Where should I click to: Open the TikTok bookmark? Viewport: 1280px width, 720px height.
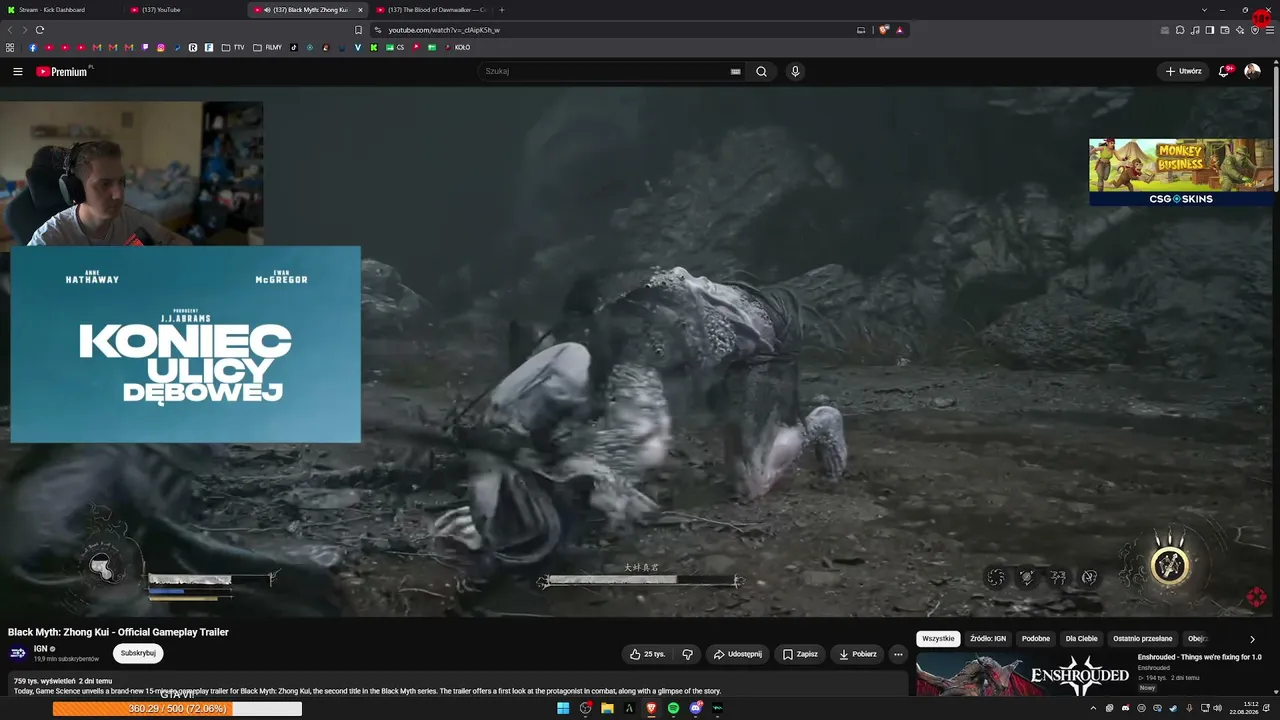[x=294, y=47]
